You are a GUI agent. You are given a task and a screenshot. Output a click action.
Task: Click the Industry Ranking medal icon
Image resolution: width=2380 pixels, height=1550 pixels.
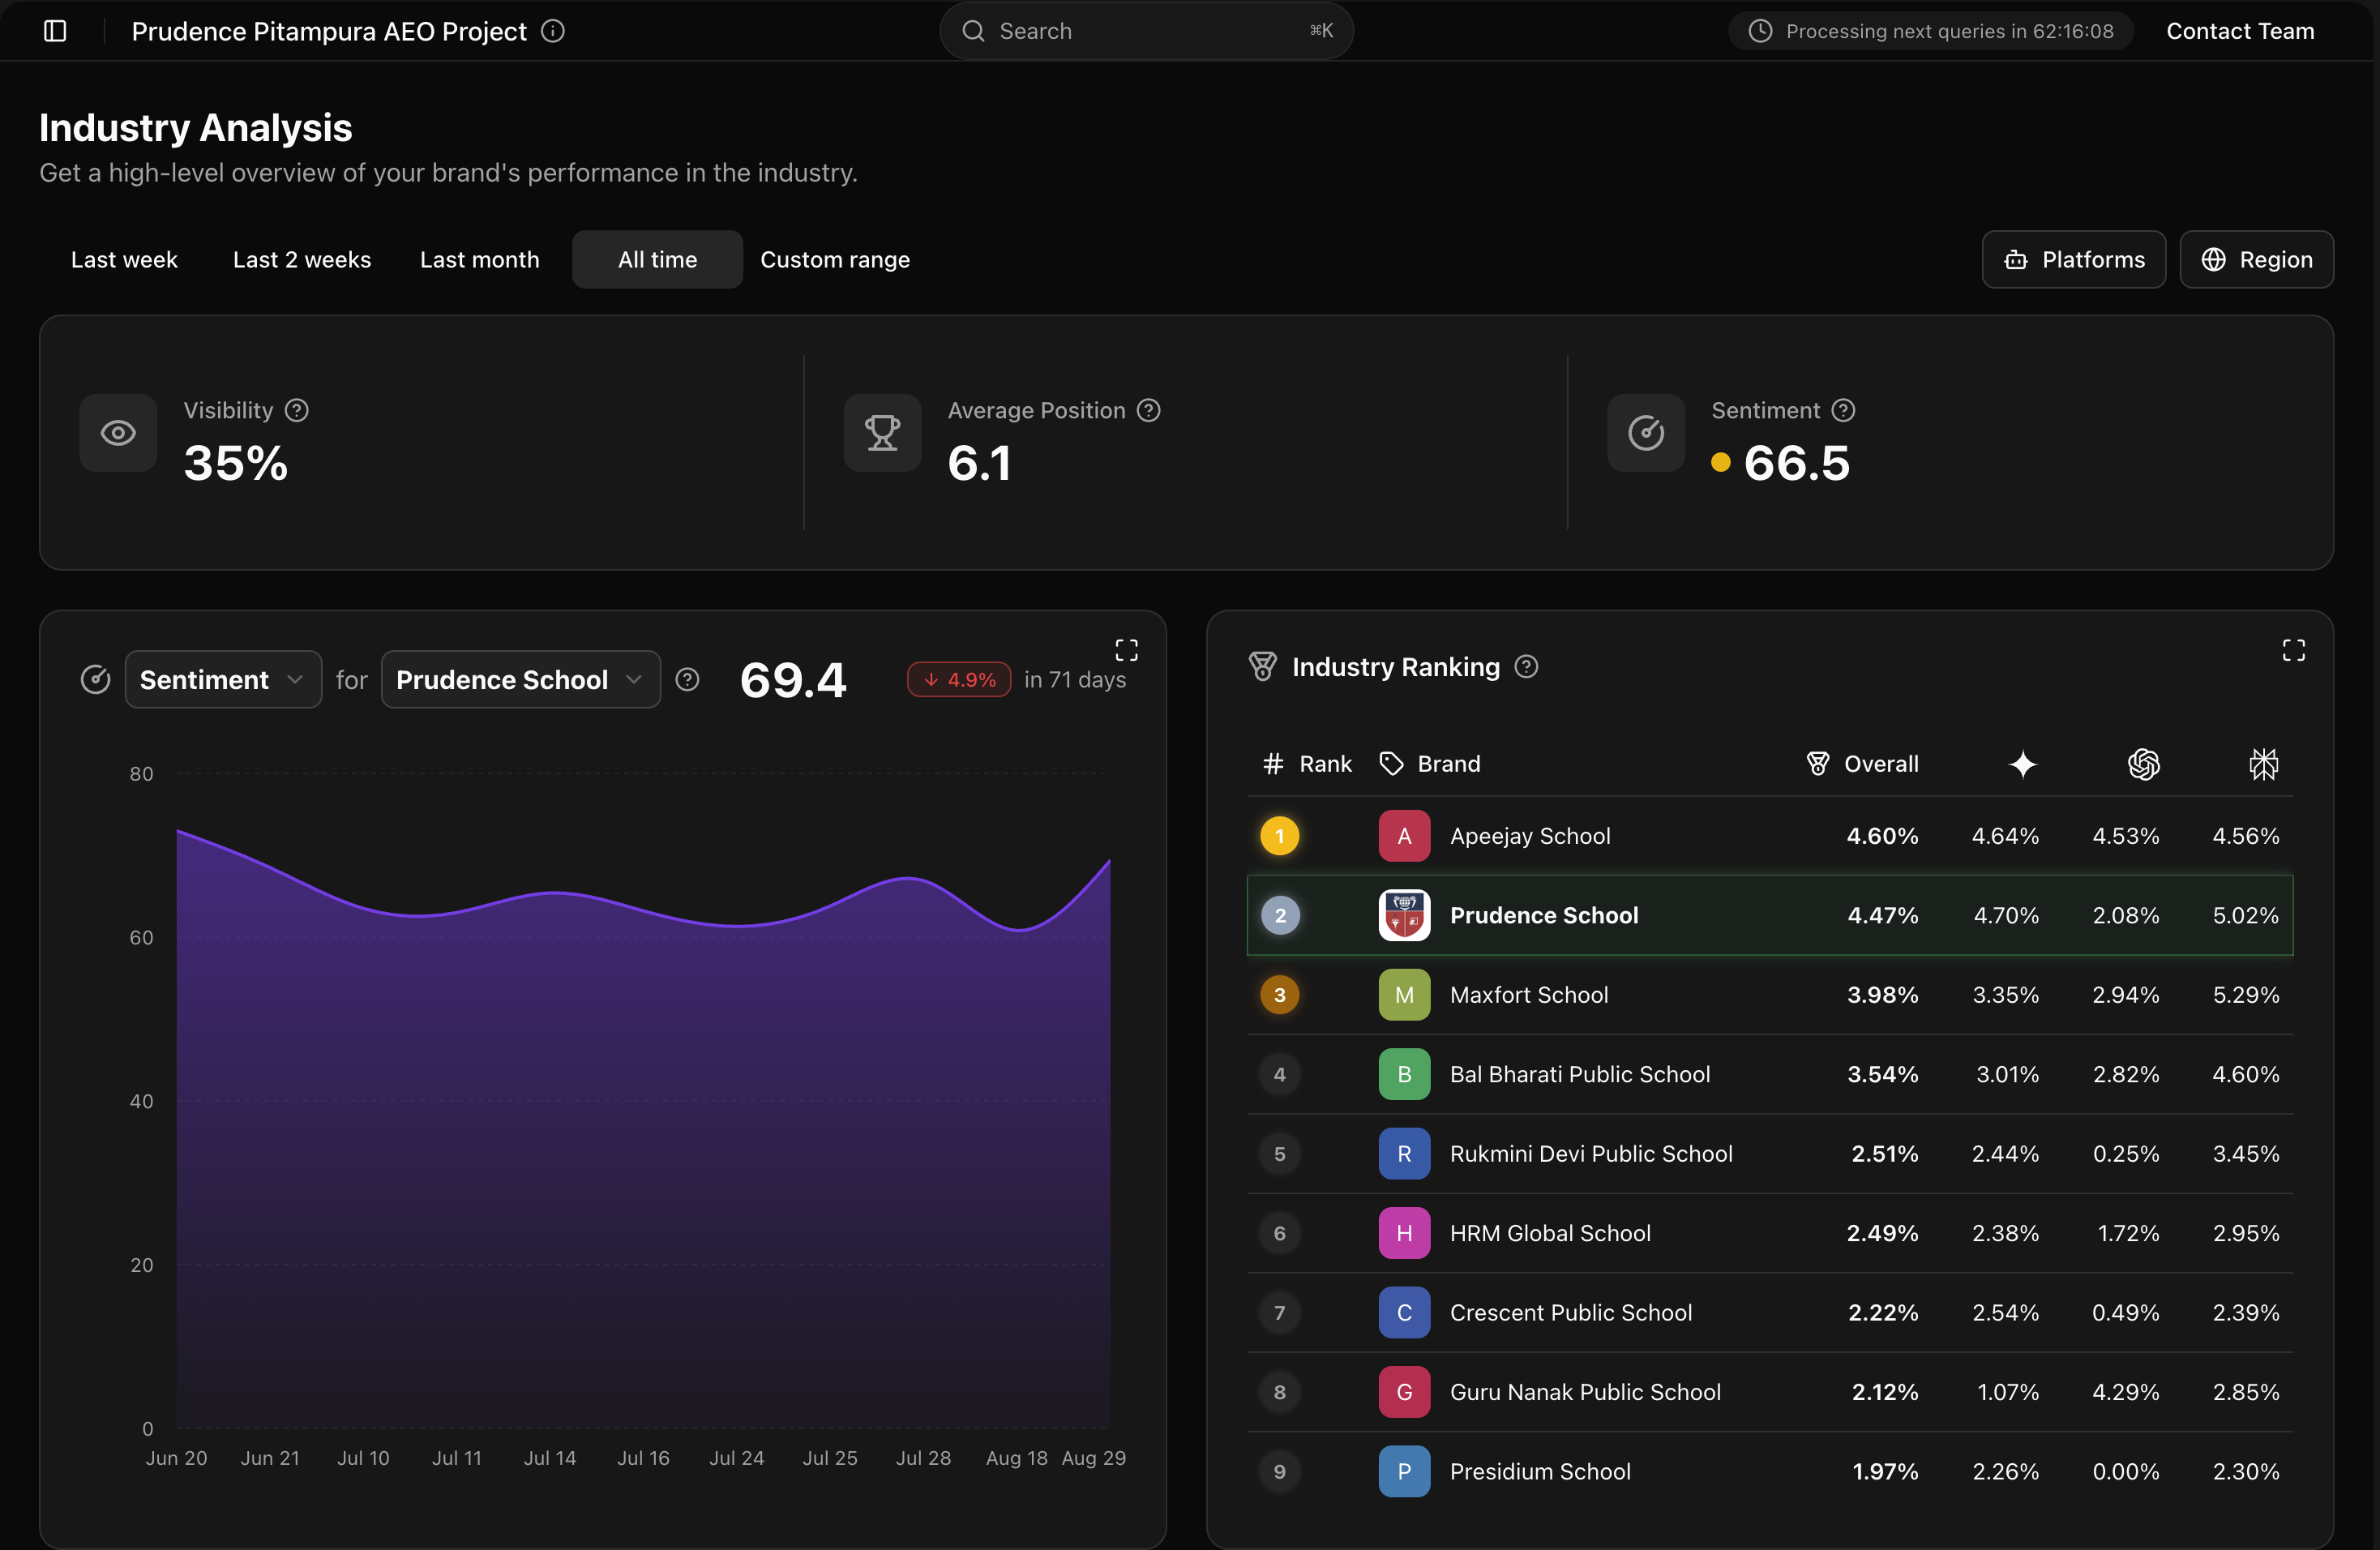(1263, 667)
